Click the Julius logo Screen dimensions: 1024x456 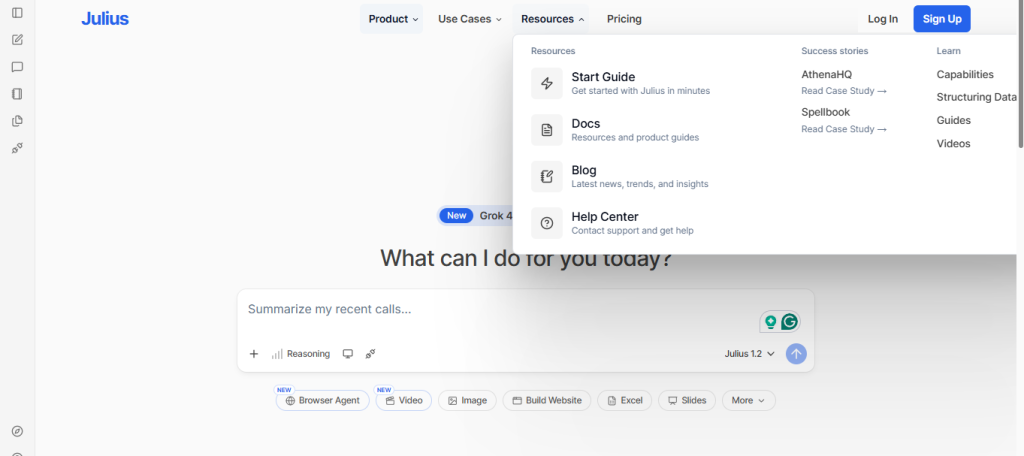coord(105,19)
